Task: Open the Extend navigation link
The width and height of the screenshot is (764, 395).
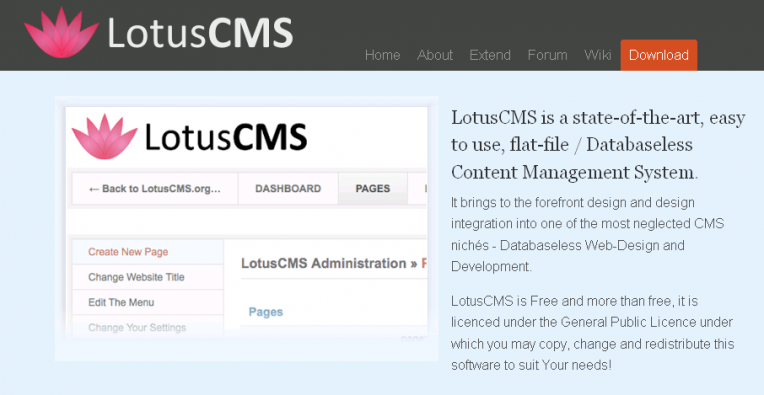Action: 490,55
